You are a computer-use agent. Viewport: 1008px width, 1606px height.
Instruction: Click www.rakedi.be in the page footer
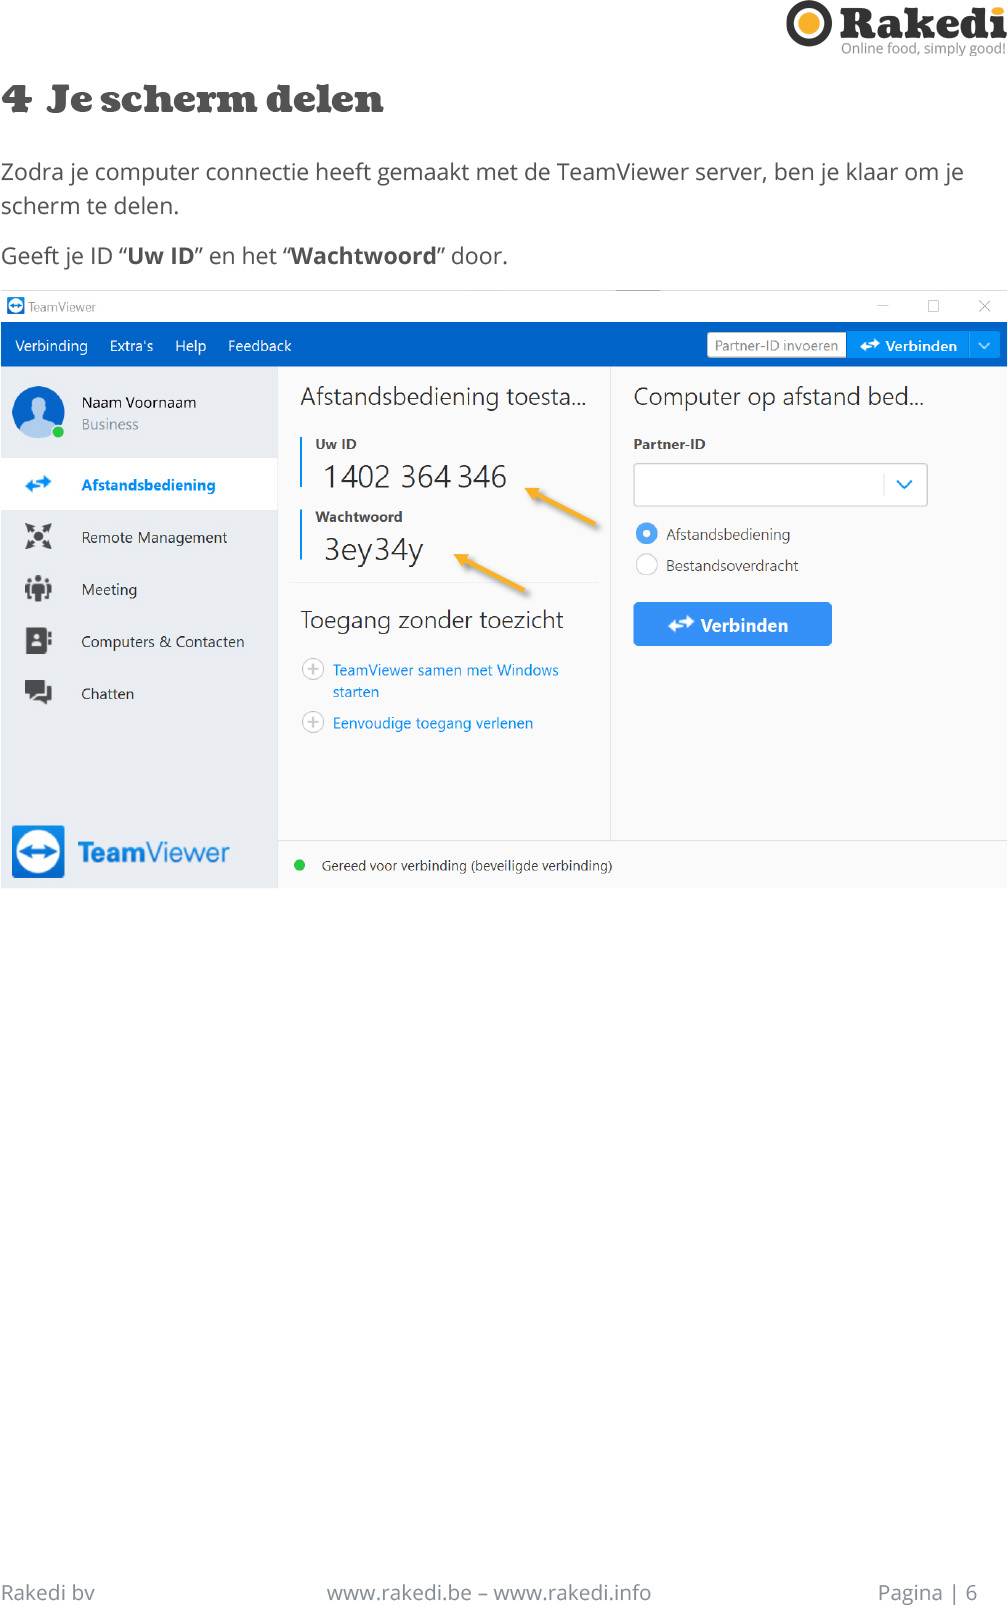399,1592
